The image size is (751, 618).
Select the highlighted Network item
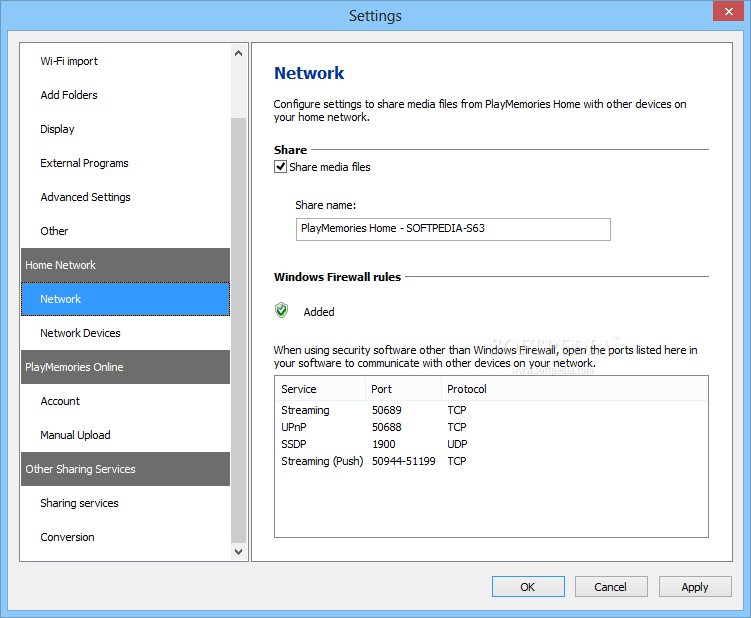[125, 299]
